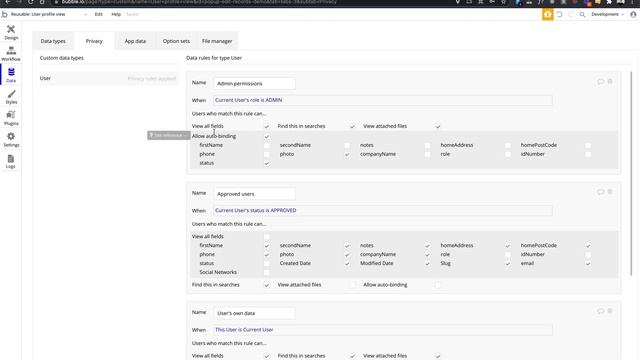This screenshot has height=360, width=640.
Task: Open the Development version dropdown
Action: tap(608, 14)
